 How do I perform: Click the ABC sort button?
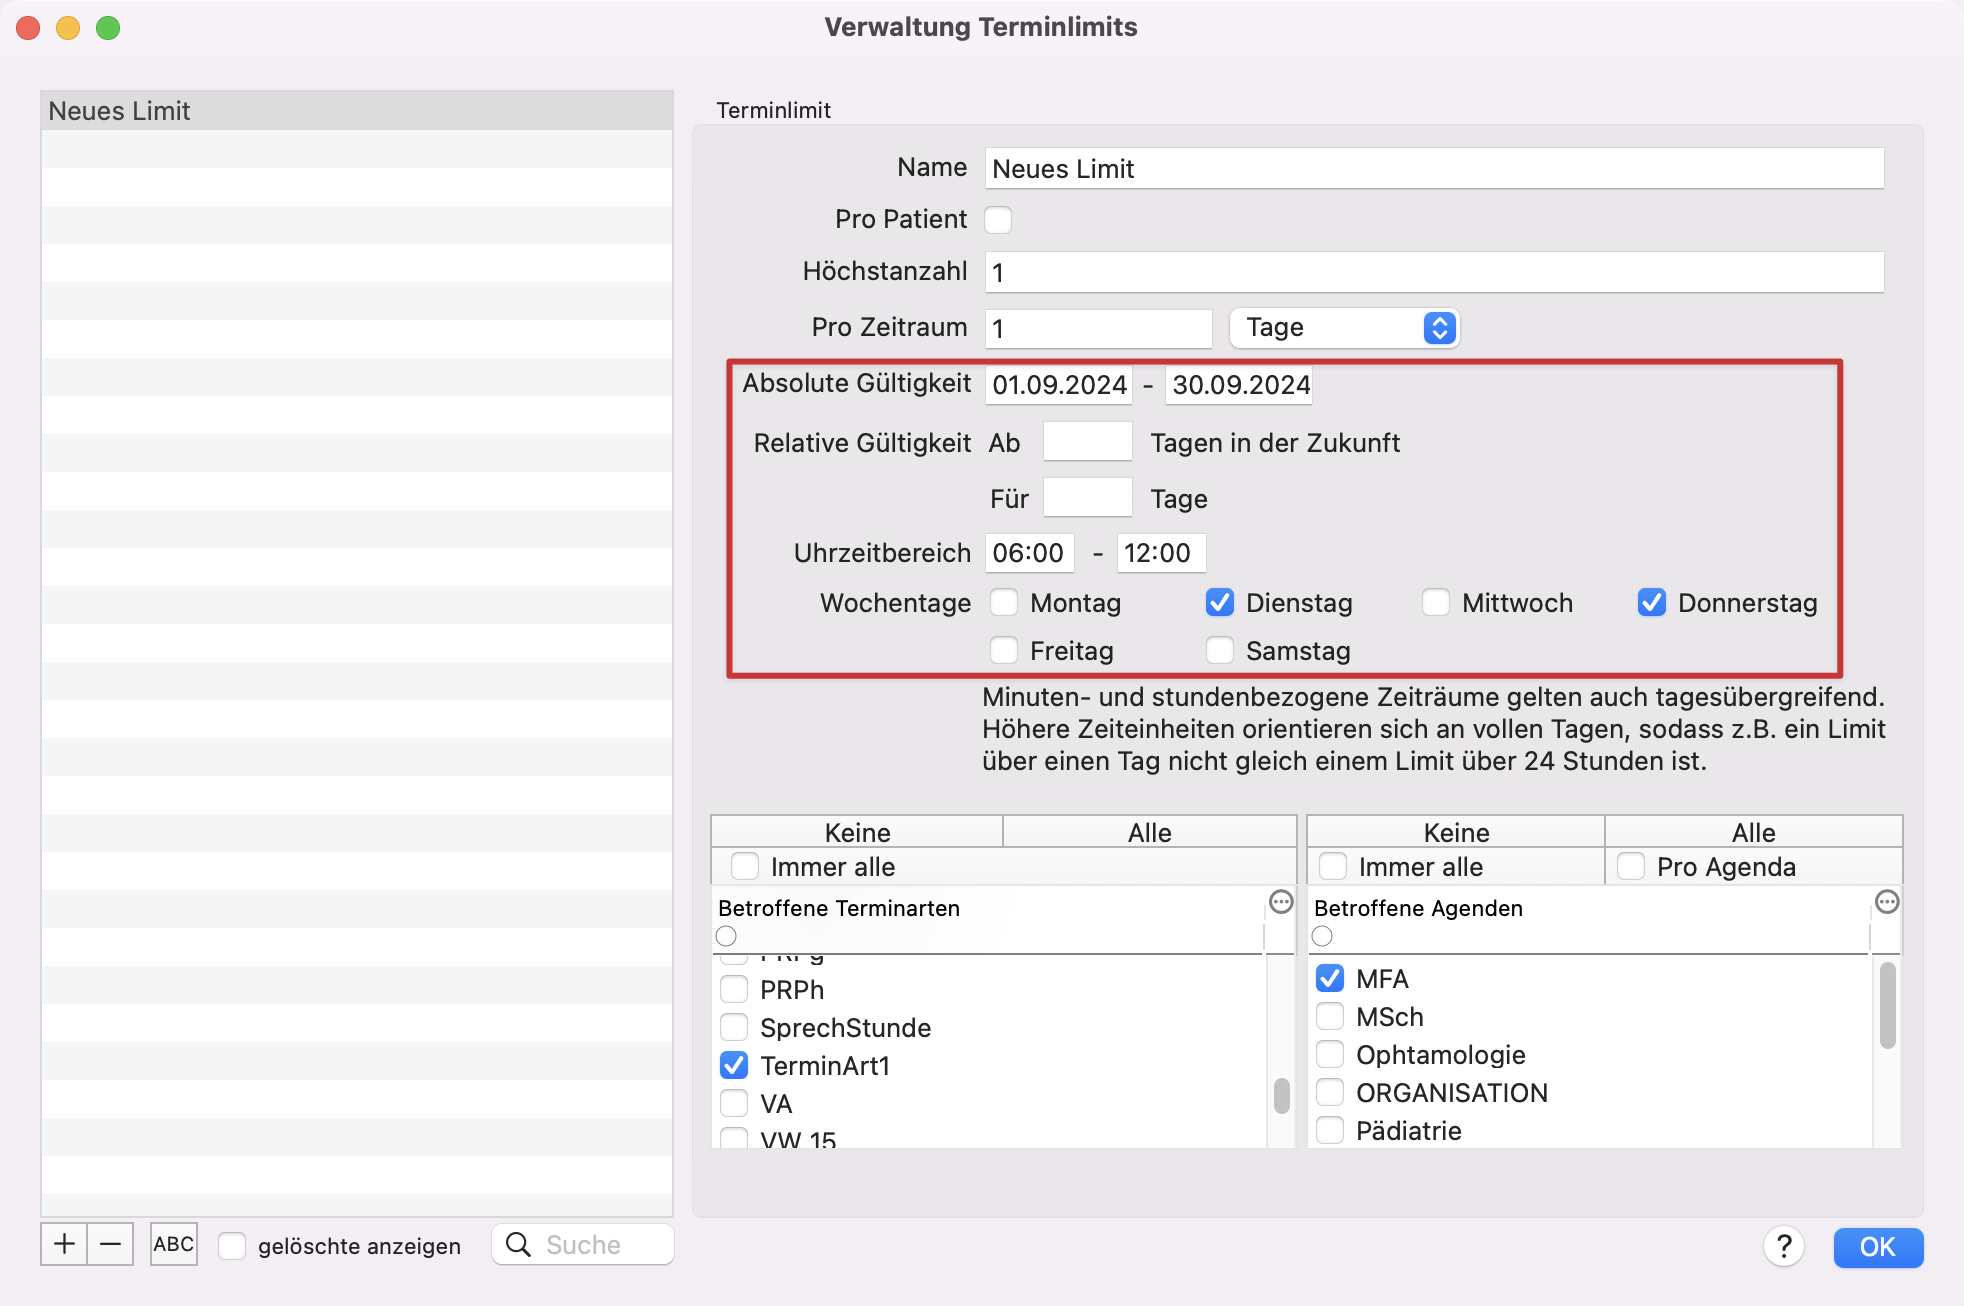coord(174,1244)
